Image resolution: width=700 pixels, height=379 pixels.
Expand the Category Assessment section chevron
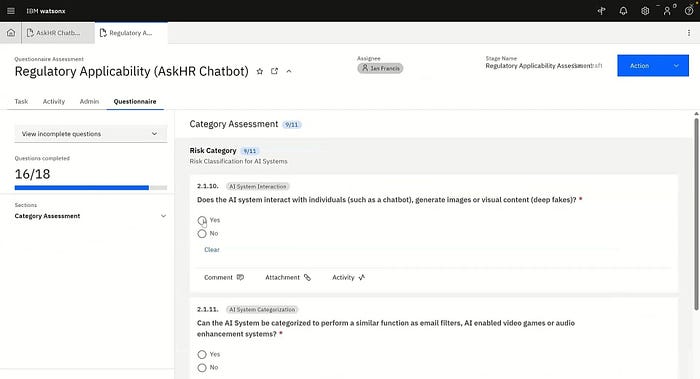(163, 216)
